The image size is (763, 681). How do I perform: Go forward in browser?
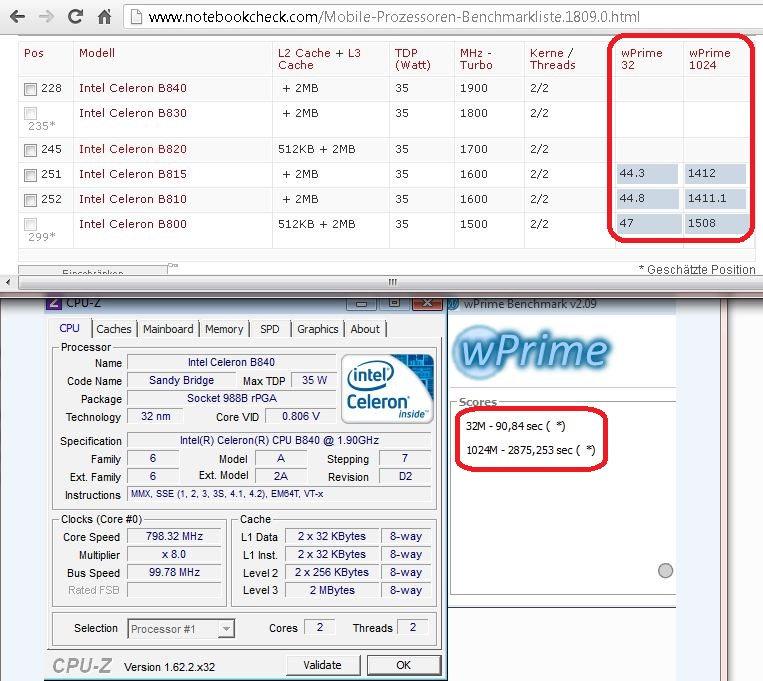pyautogui.click(x=46, y=17)
